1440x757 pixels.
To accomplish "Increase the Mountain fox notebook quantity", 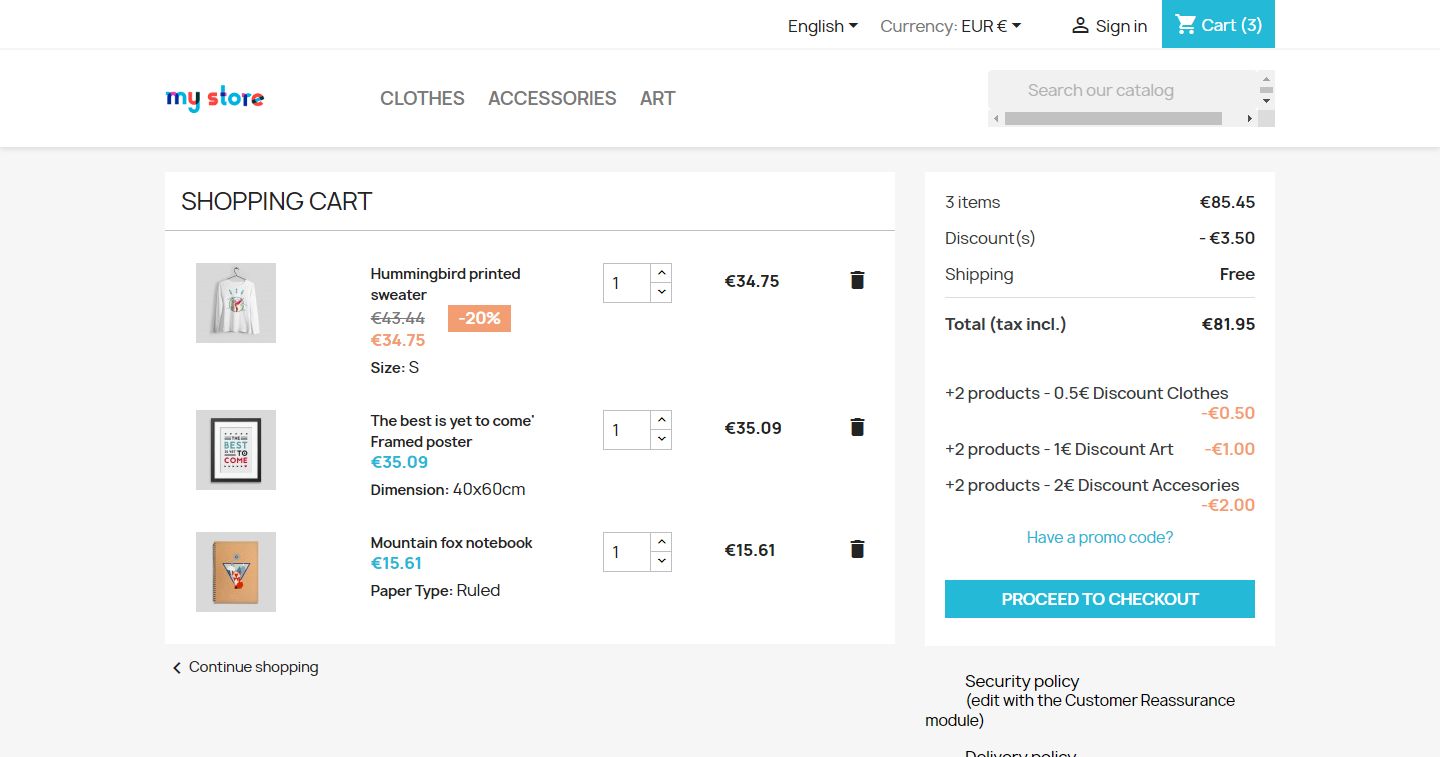I will pos(661,542).
